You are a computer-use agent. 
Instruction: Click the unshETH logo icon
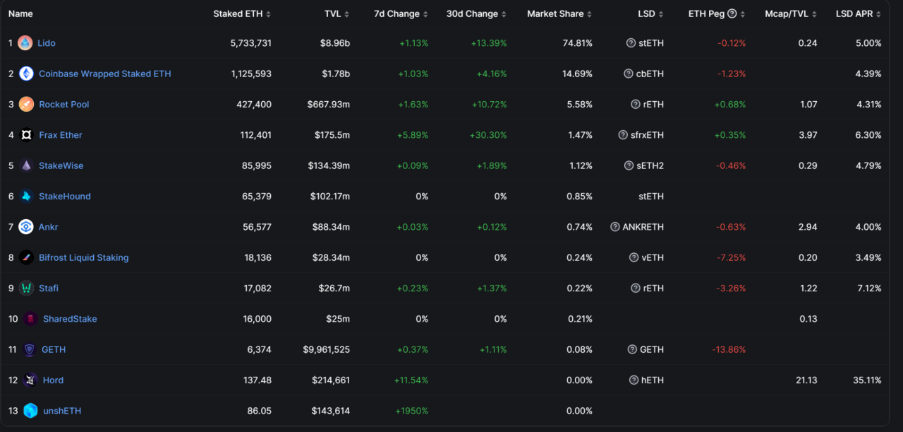tap(31, 411)
